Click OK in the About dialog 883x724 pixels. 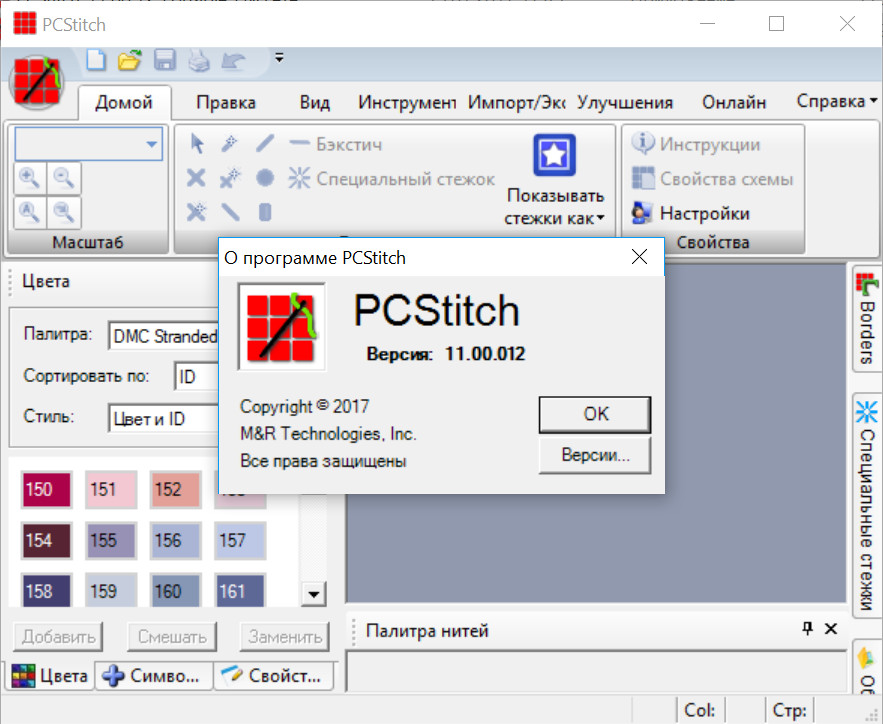click(595, 414)
